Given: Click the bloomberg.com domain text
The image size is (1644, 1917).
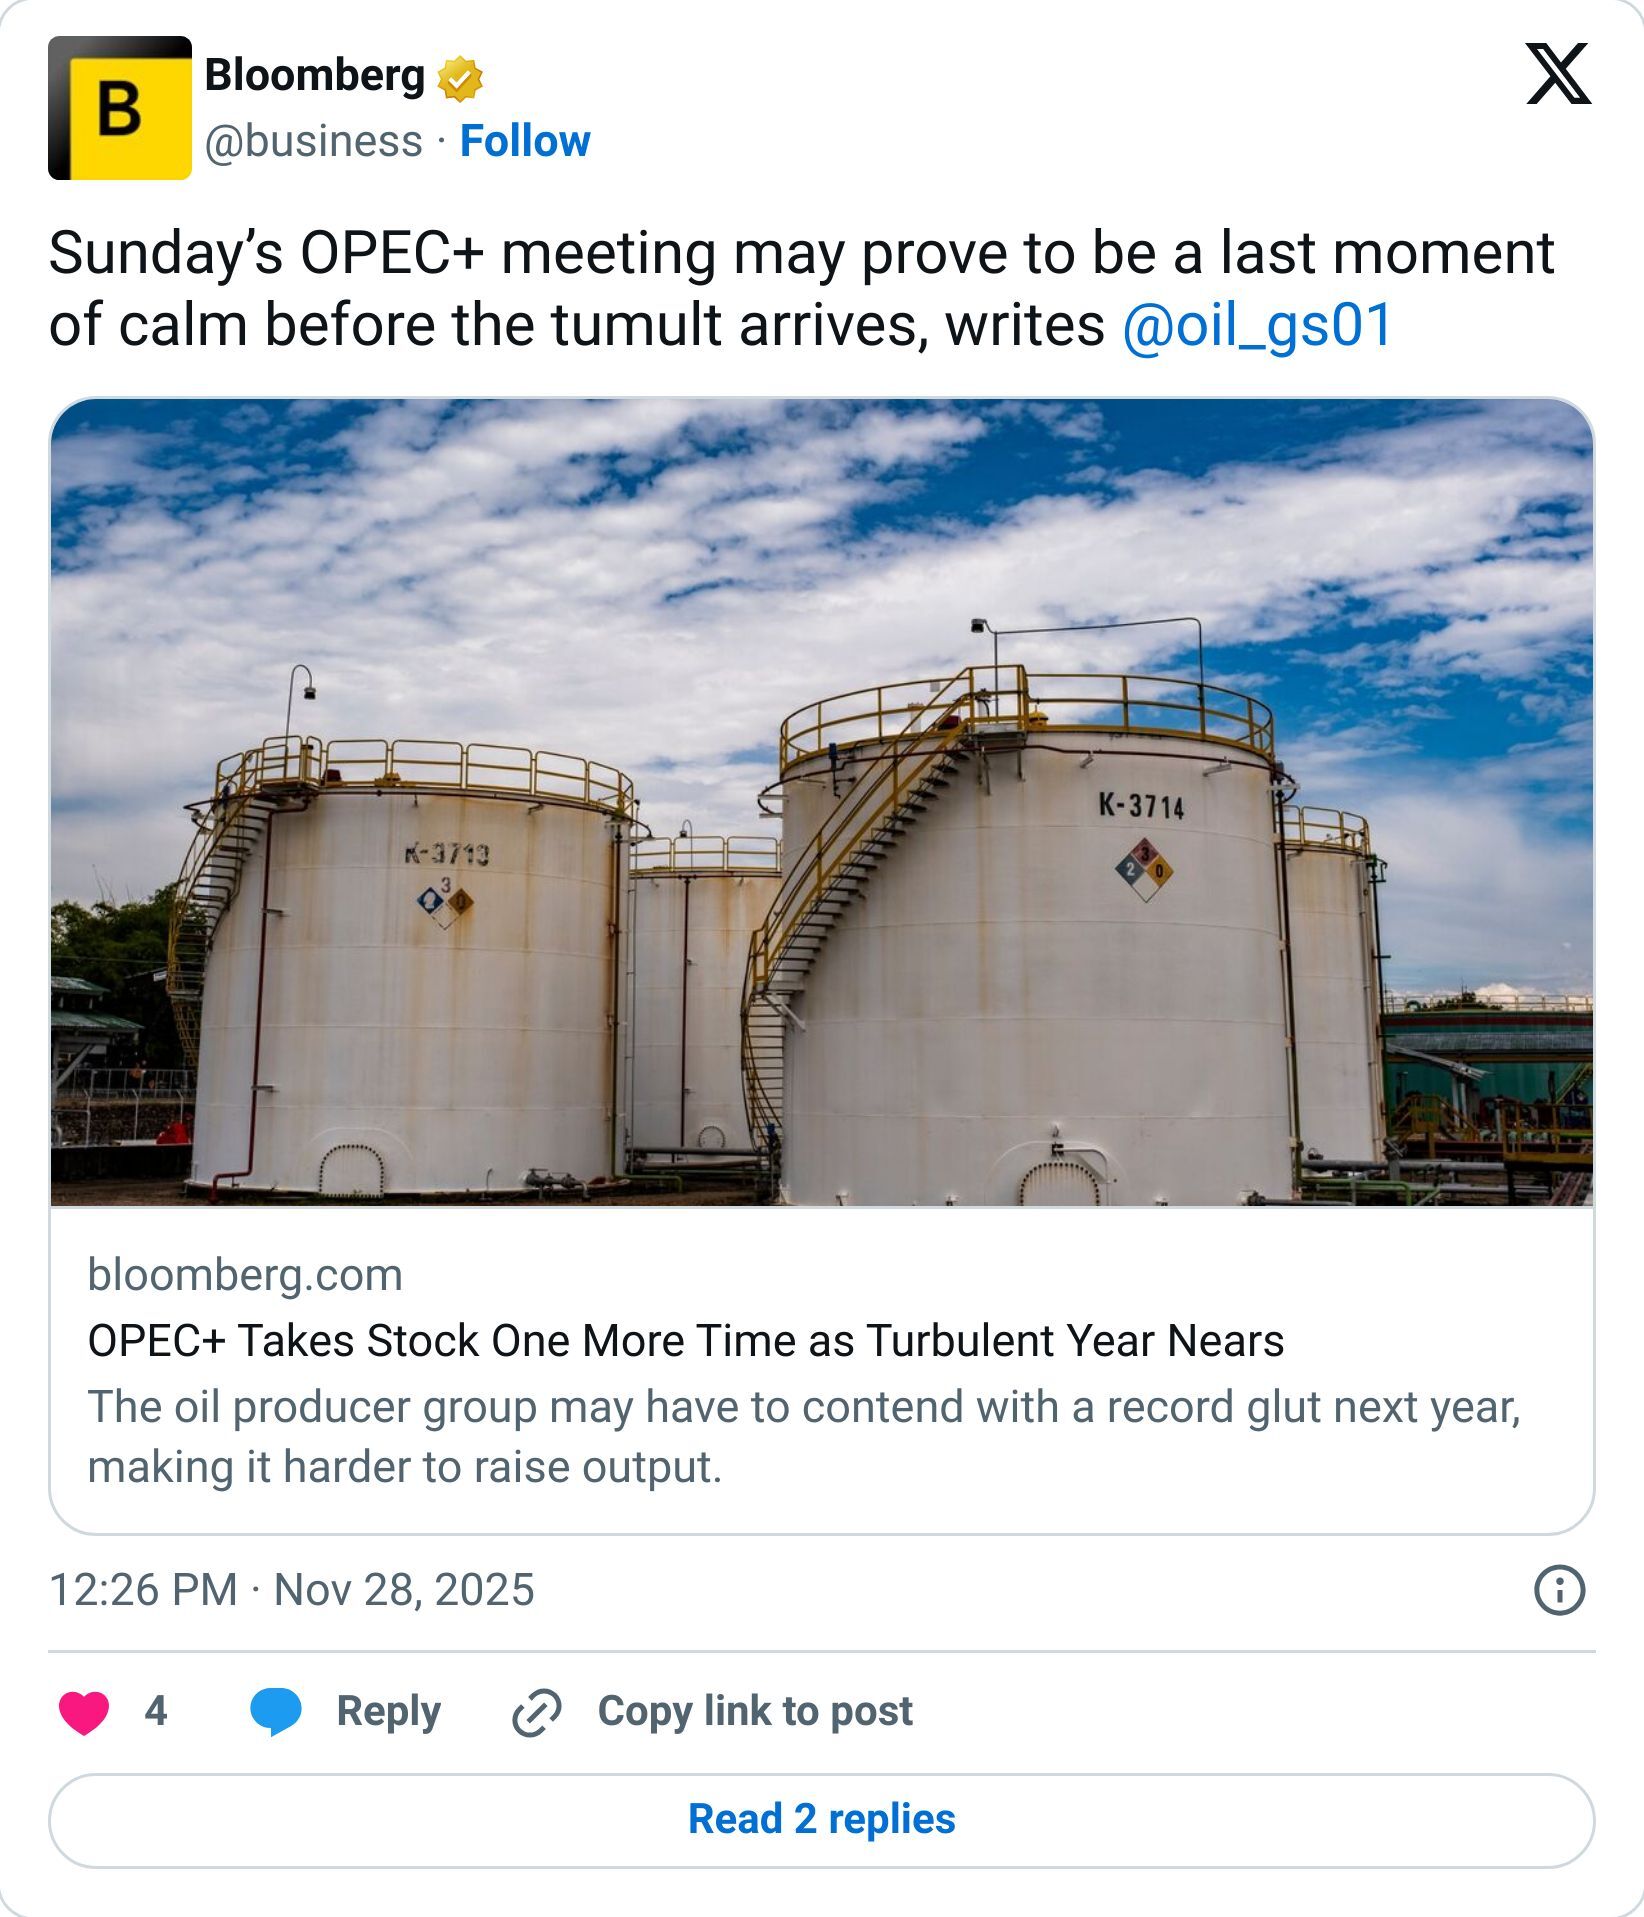Looking at the screenshot, I should coord(245,1275).
